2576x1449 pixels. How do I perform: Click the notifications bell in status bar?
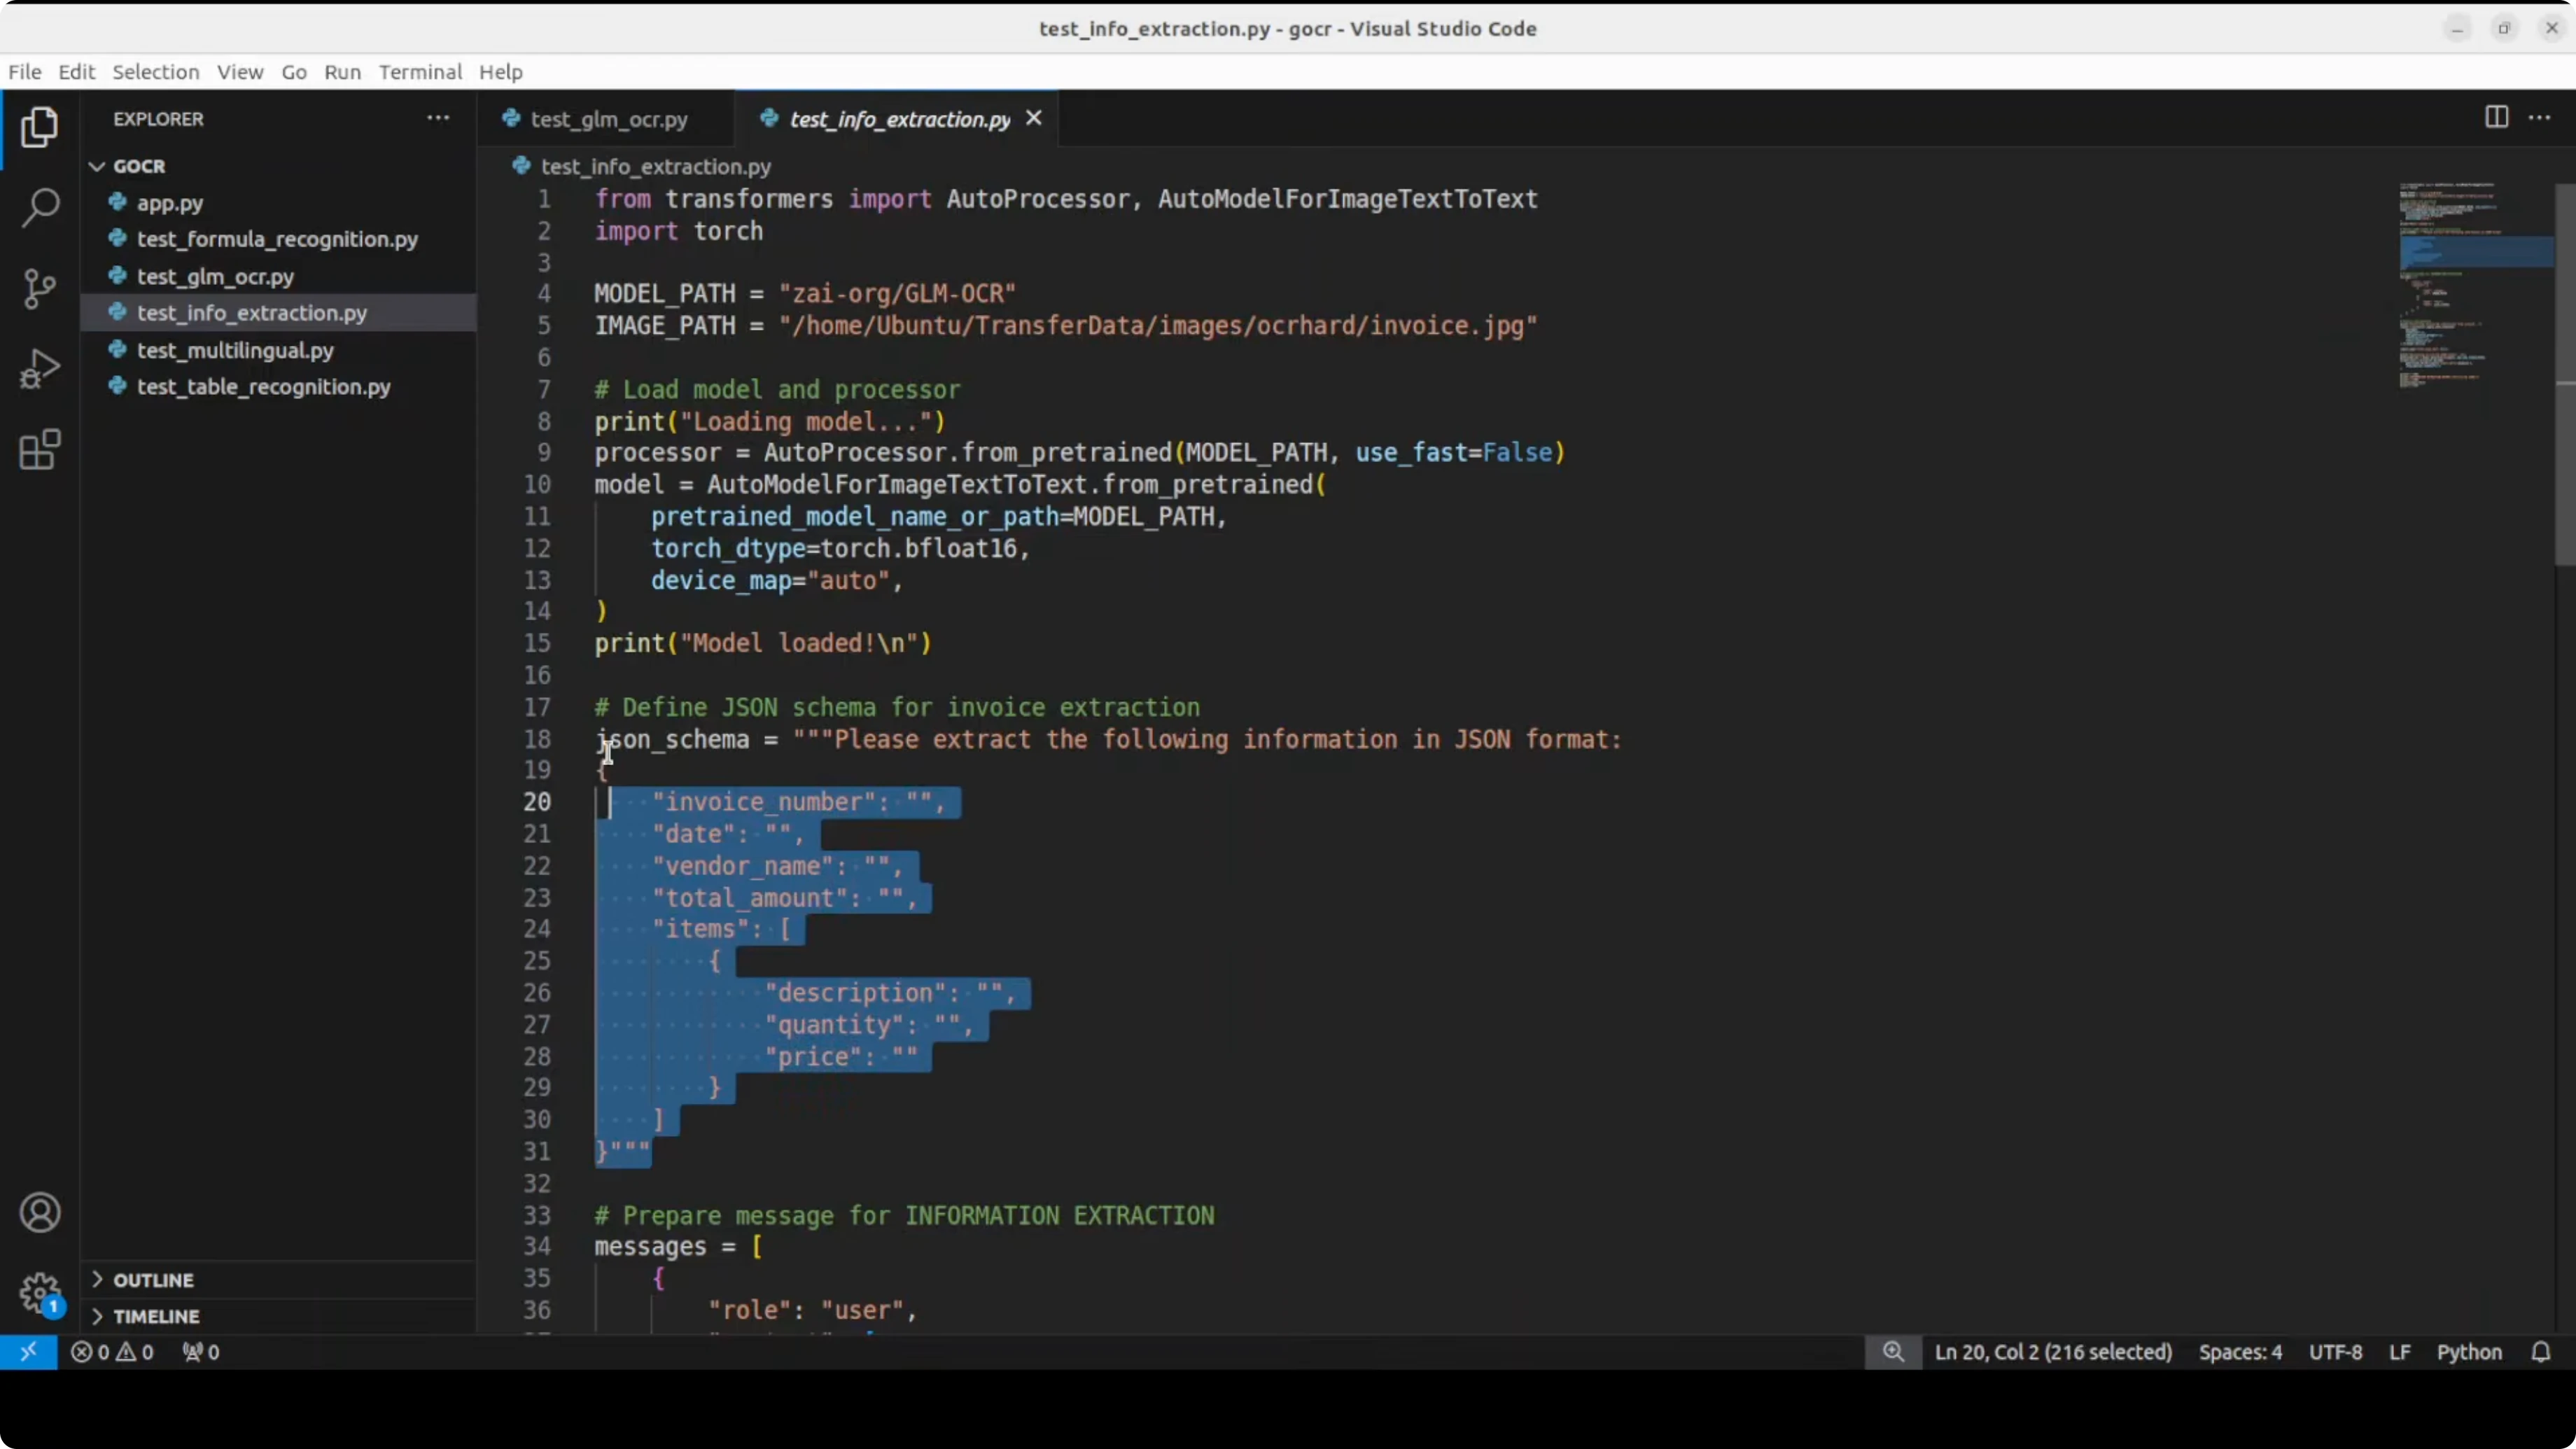click(2540, 1352)
